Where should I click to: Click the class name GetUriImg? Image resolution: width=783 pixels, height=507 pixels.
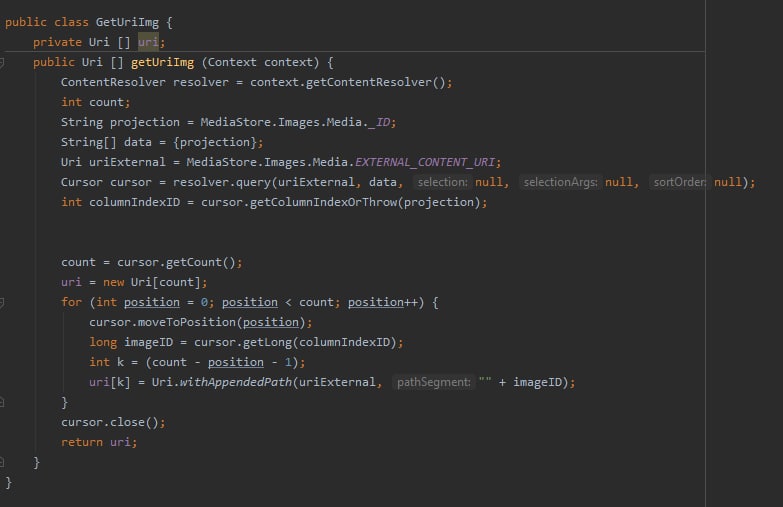[x=127, y=22]
